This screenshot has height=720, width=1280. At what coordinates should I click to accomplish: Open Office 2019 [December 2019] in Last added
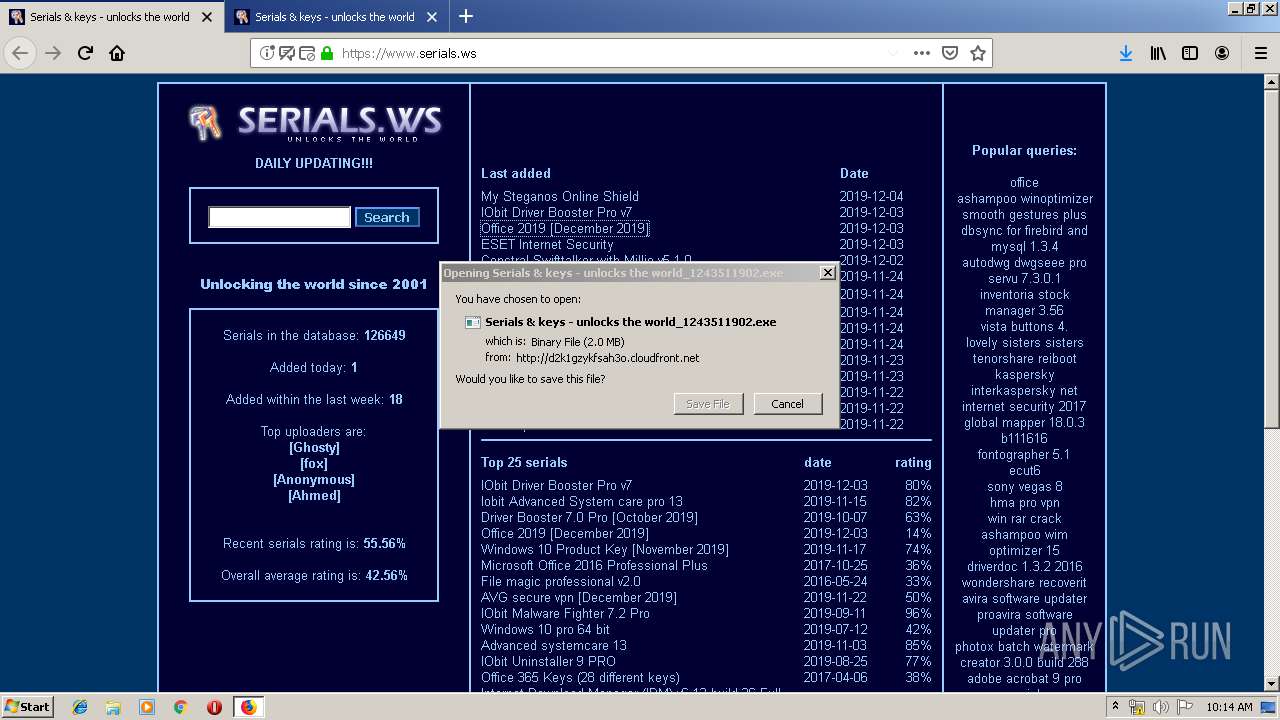click(x=565, y=228)
